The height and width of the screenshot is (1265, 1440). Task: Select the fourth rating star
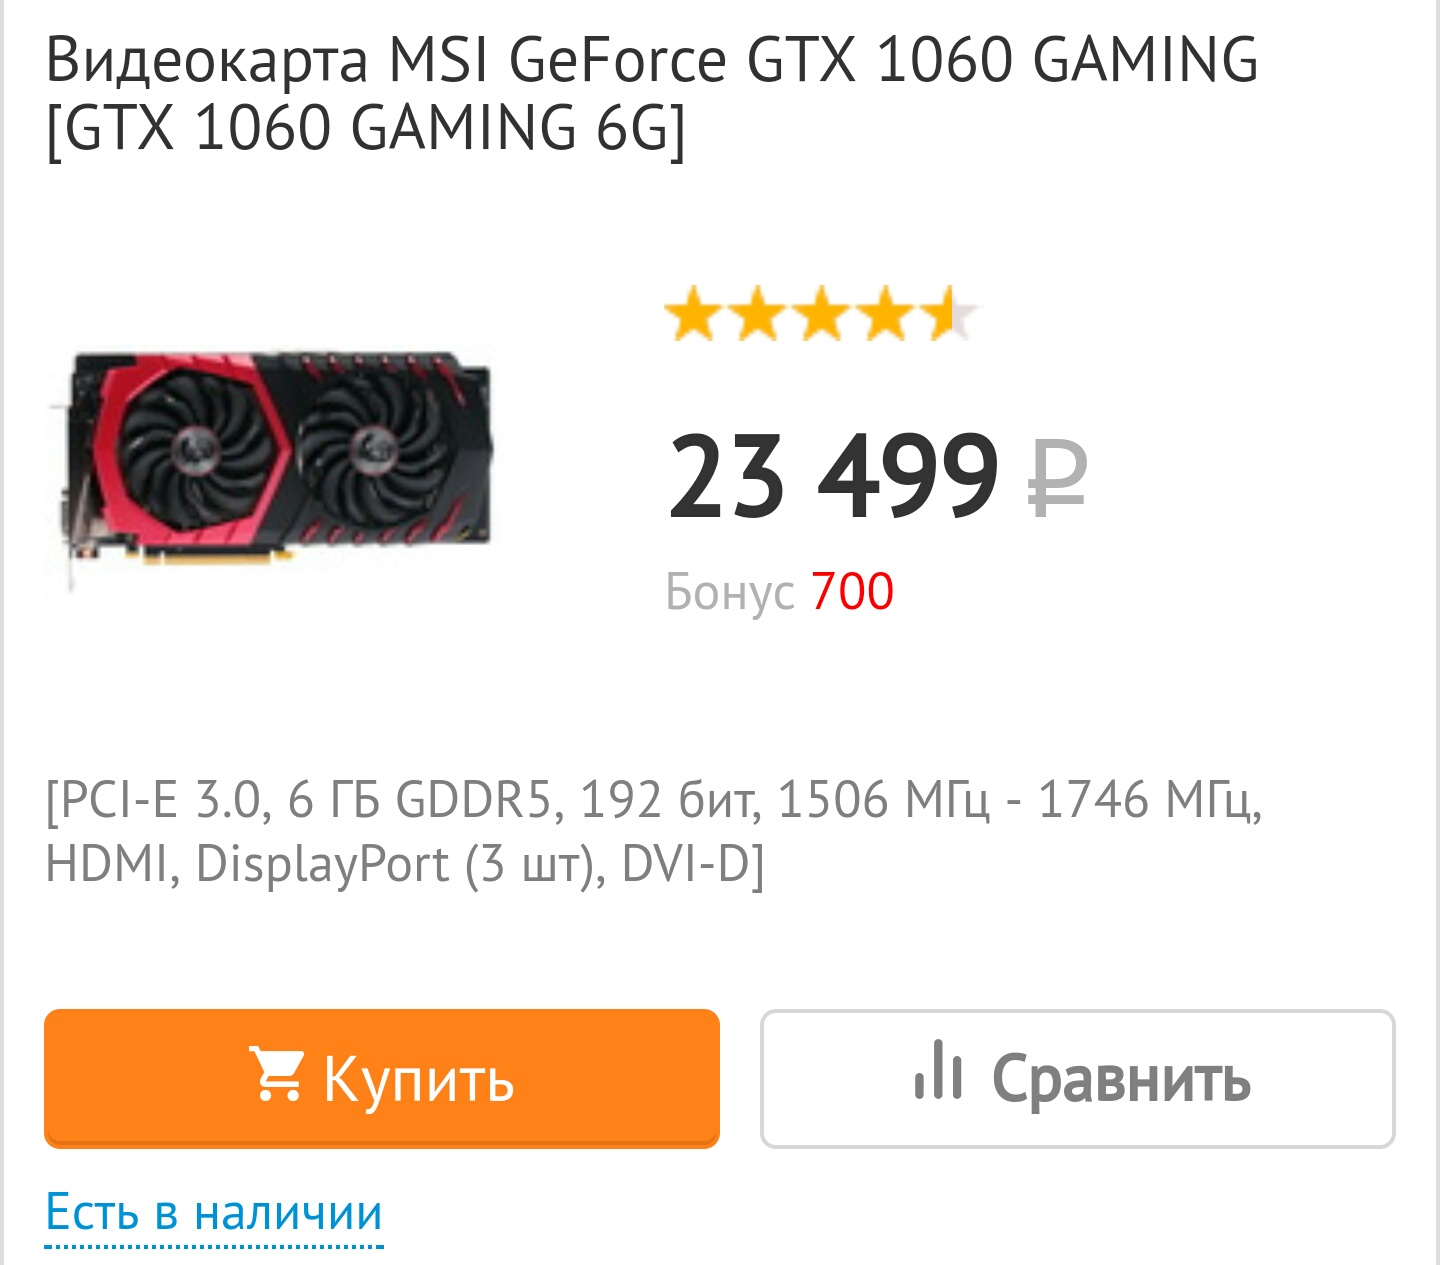click(885, 314)
